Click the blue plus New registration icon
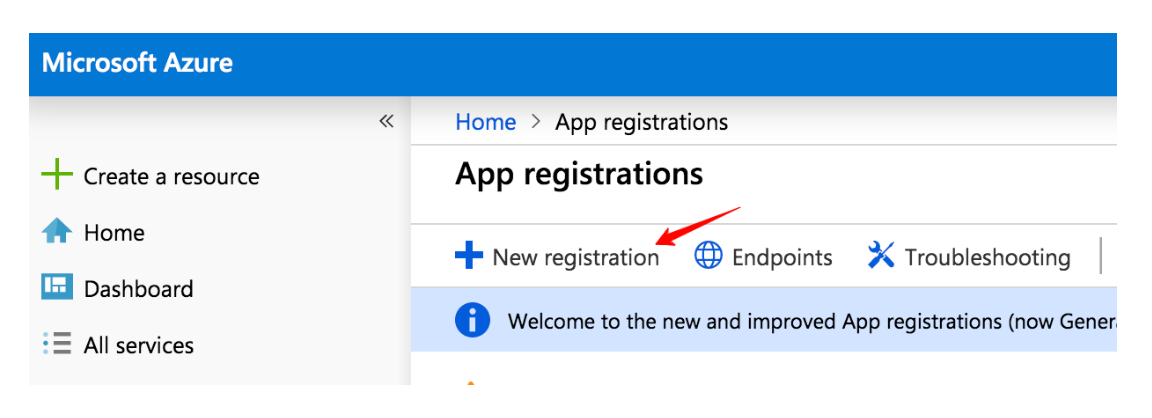This screenshot has height=418, width=1152. (468, 257)
